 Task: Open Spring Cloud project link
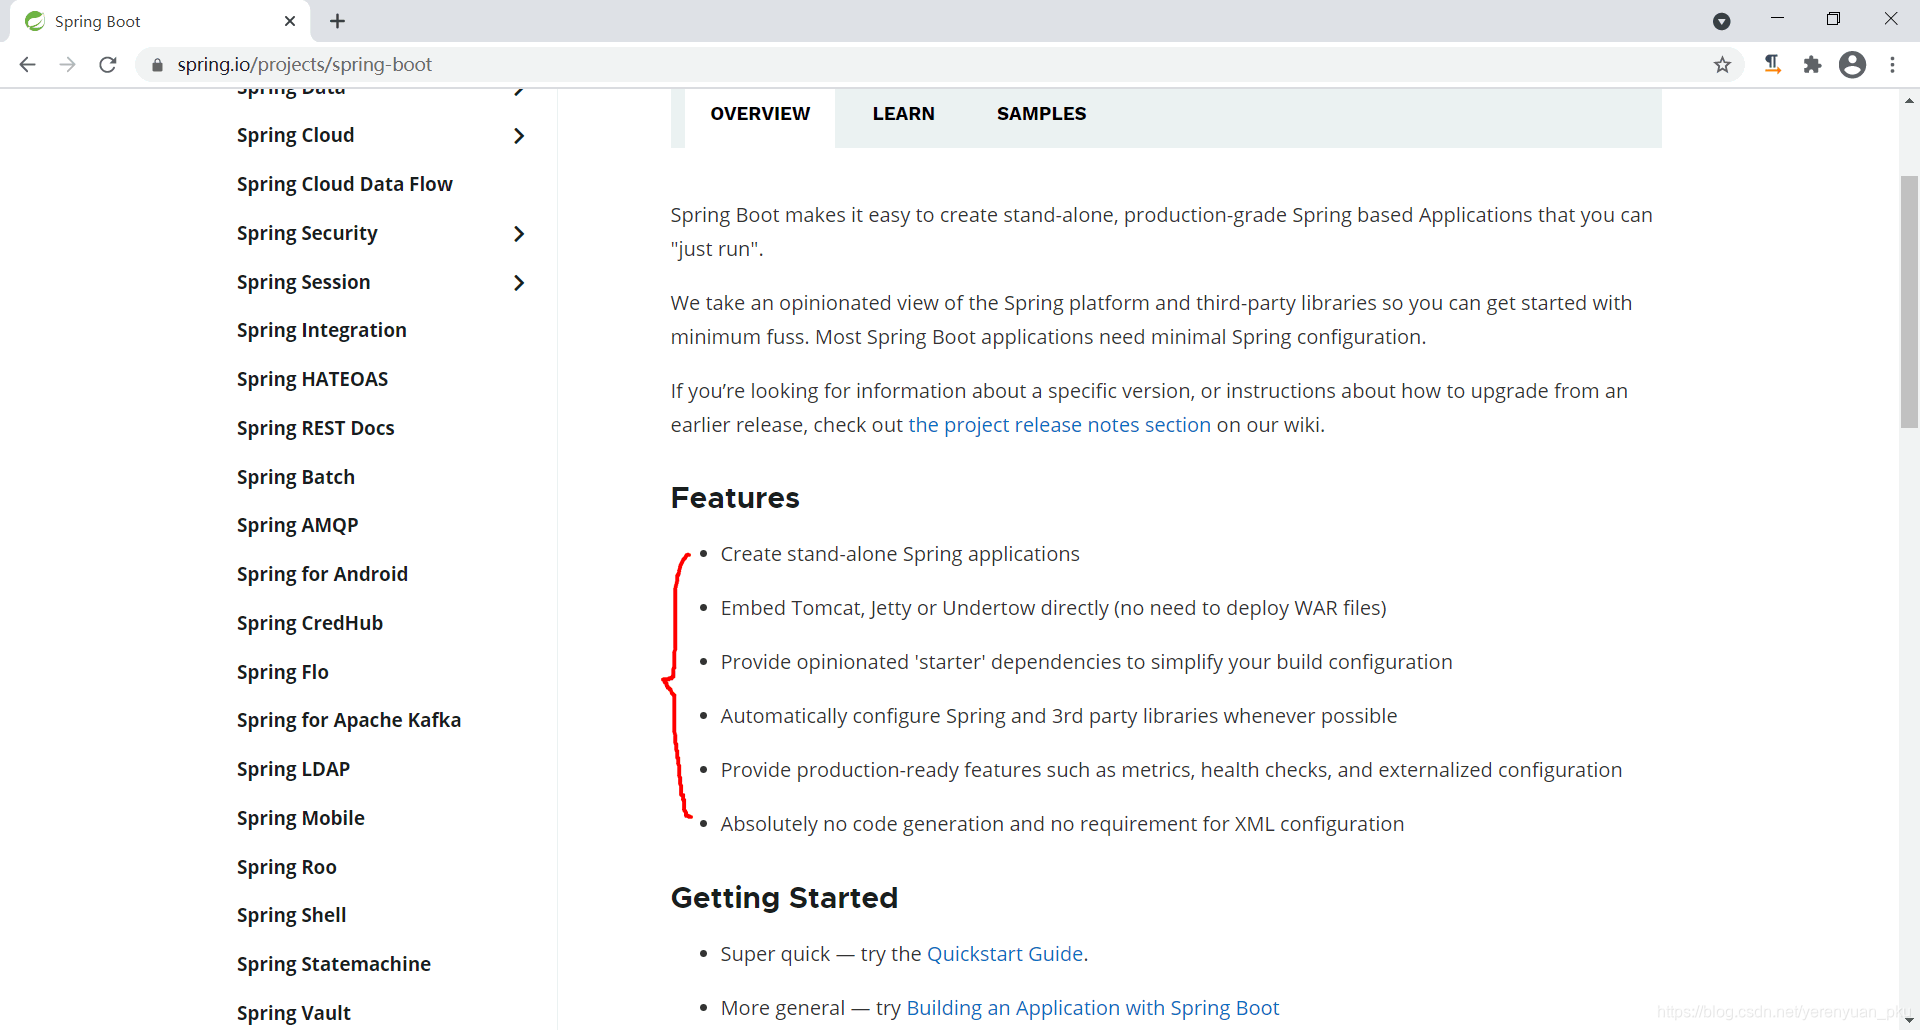pos(295,136)
